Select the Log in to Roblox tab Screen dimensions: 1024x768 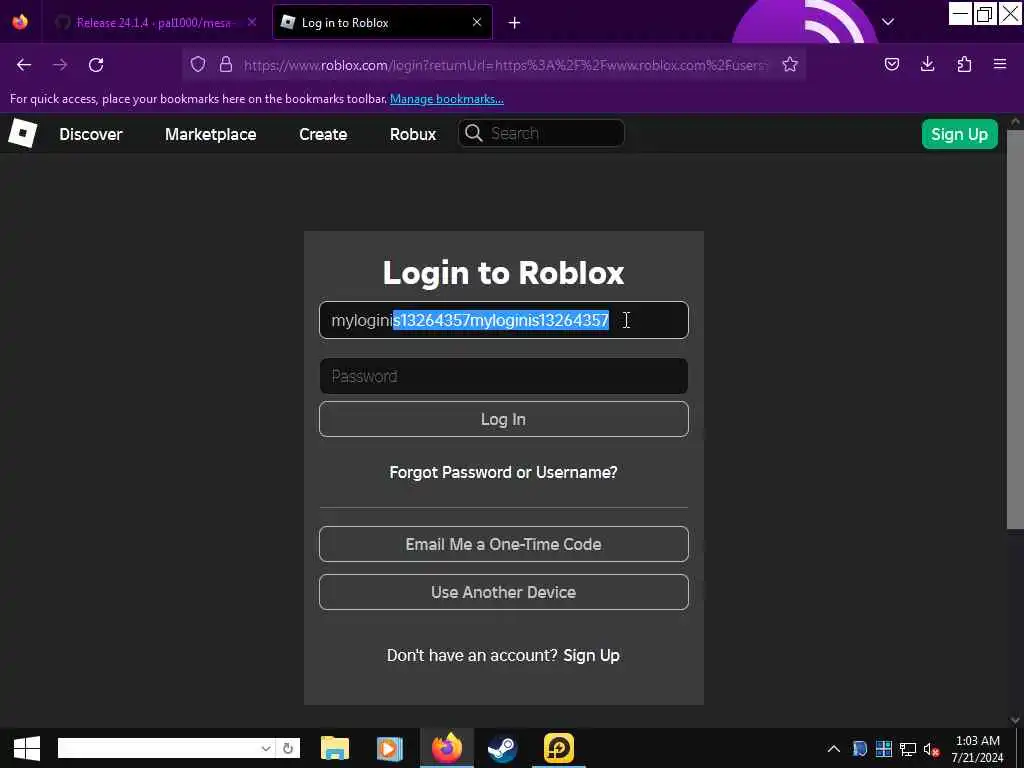[382, 22]
